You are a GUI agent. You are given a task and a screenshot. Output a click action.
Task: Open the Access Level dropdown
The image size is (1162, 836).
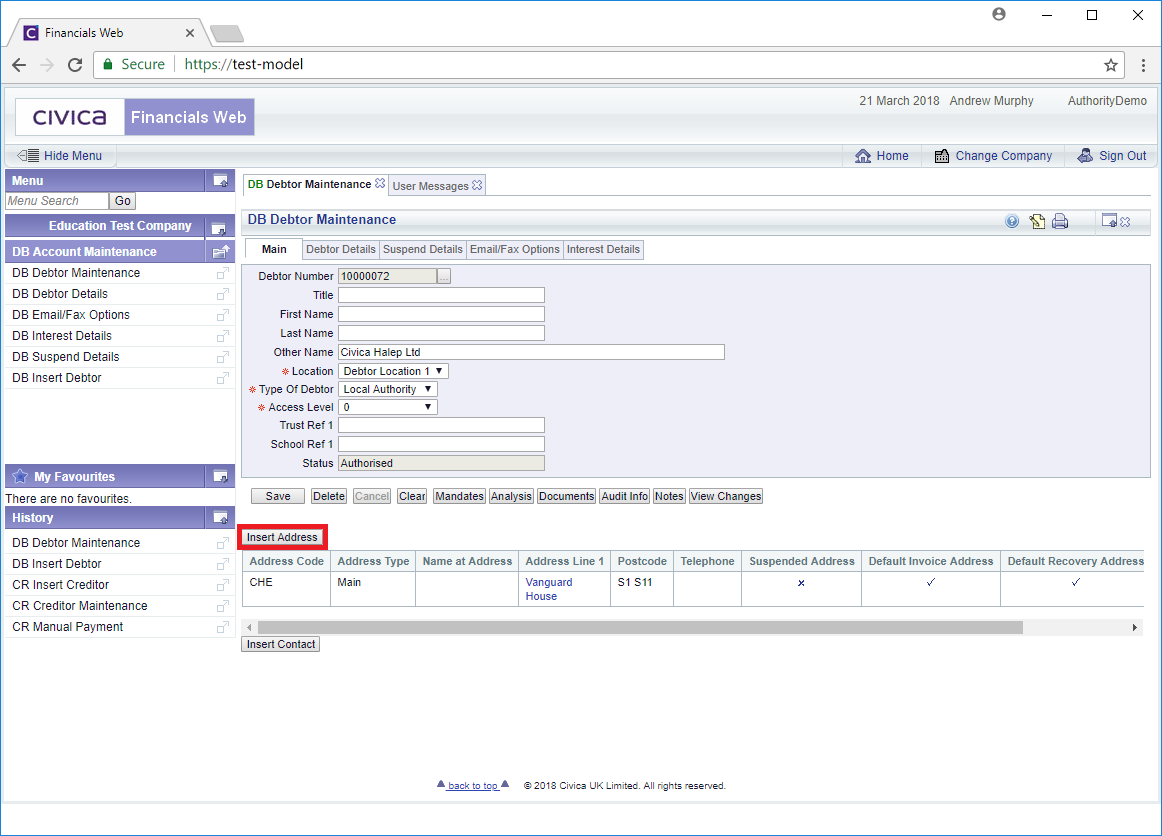[388, 407]
